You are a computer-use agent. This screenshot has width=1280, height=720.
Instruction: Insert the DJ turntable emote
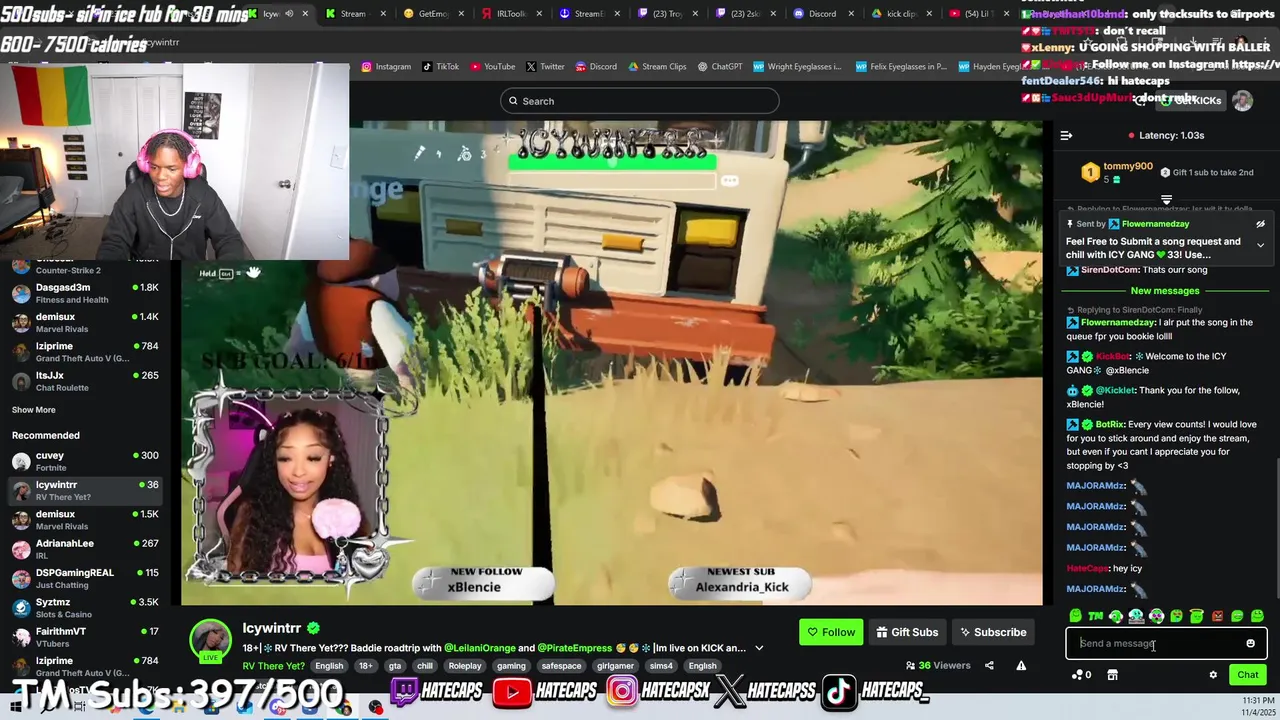[x=1136, y=616]
